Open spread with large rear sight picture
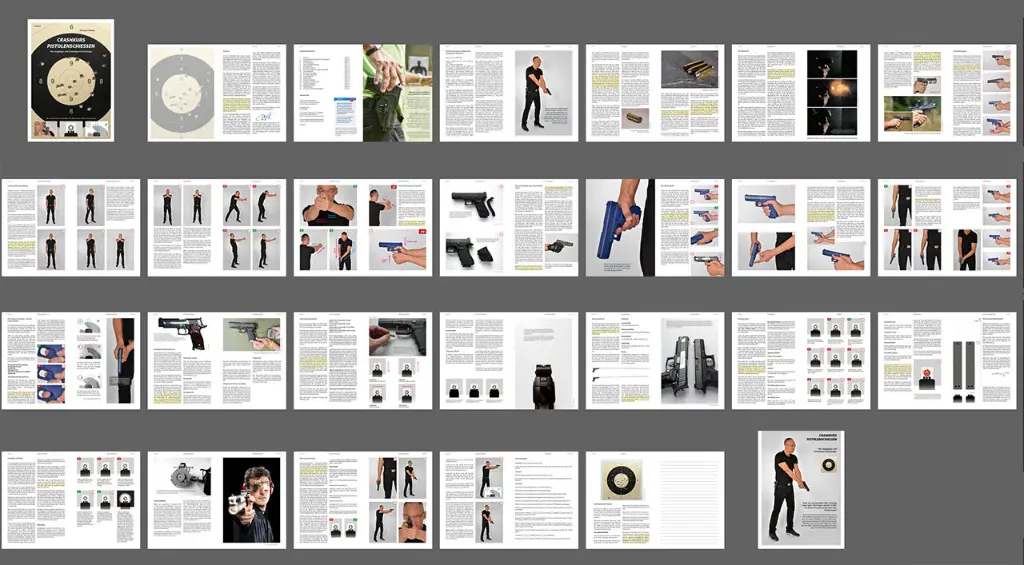Image resolution: width=1024 pixels, height=565 pixels. pyautogui.click(x=509, y=361)
